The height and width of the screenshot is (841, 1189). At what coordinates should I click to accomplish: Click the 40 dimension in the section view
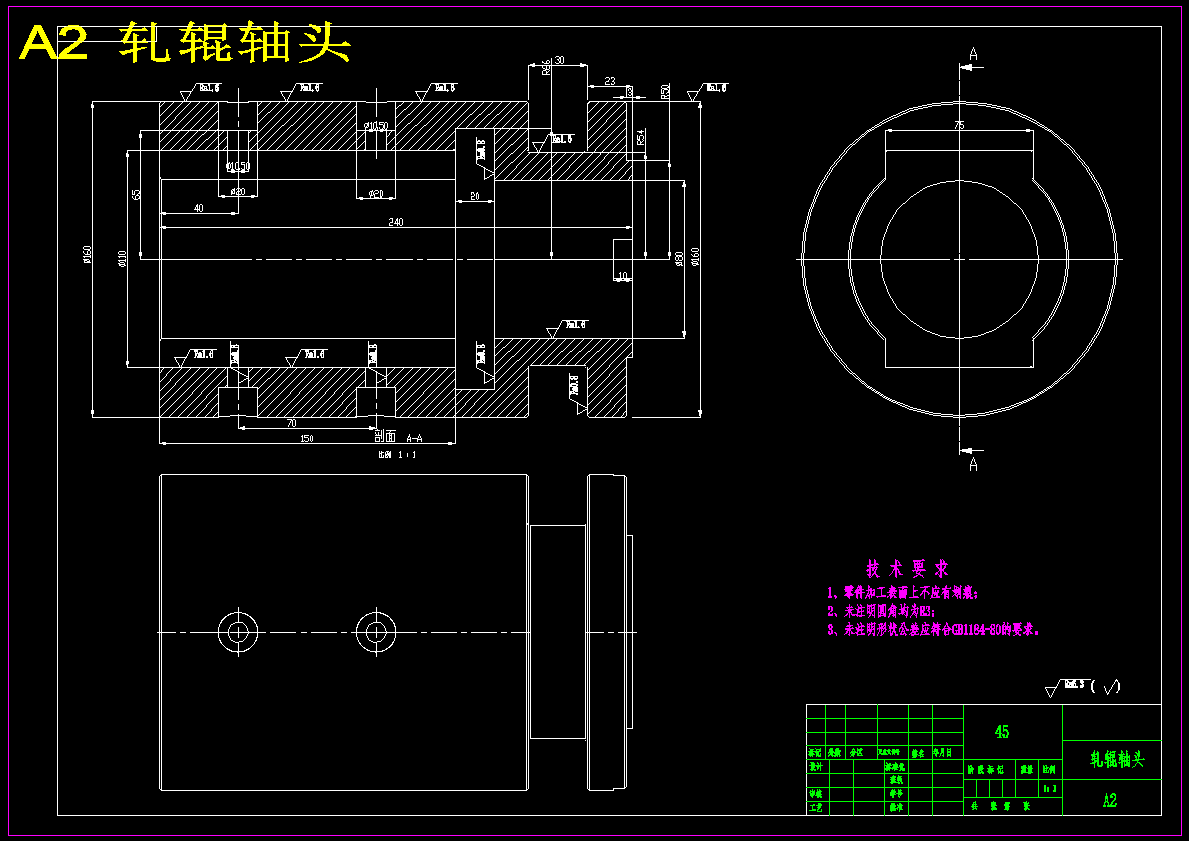[x=199, y=208]
